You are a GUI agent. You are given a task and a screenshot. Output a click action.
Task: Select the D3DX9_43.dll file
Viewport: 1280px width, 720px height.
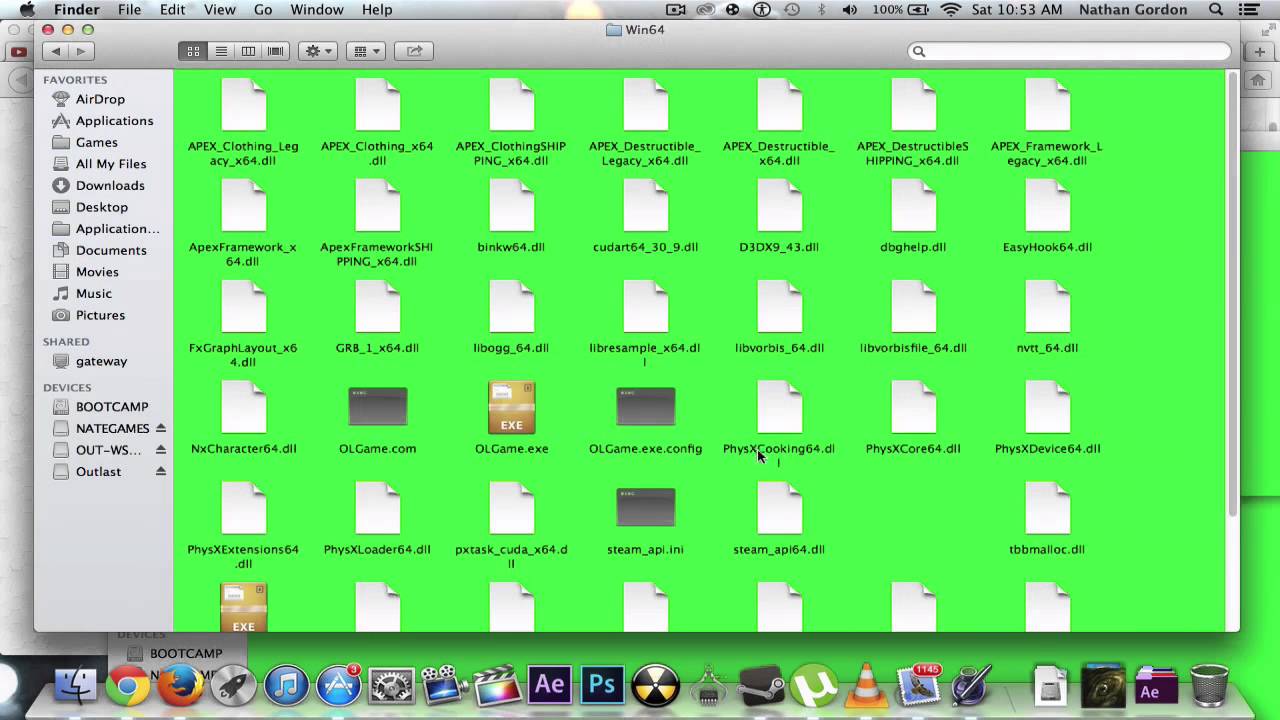tap(779, 217)
